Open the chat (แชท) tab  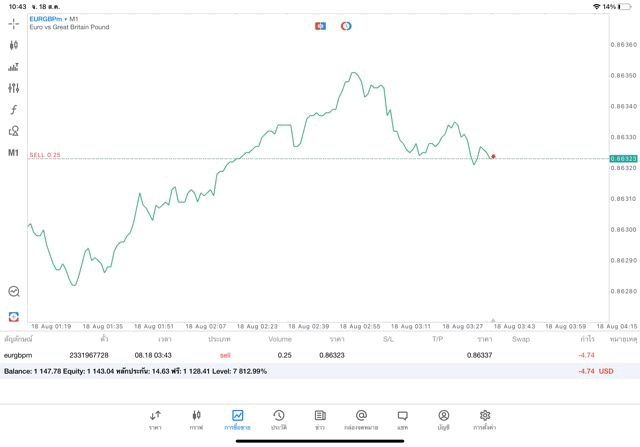click(x=402, y=419)
